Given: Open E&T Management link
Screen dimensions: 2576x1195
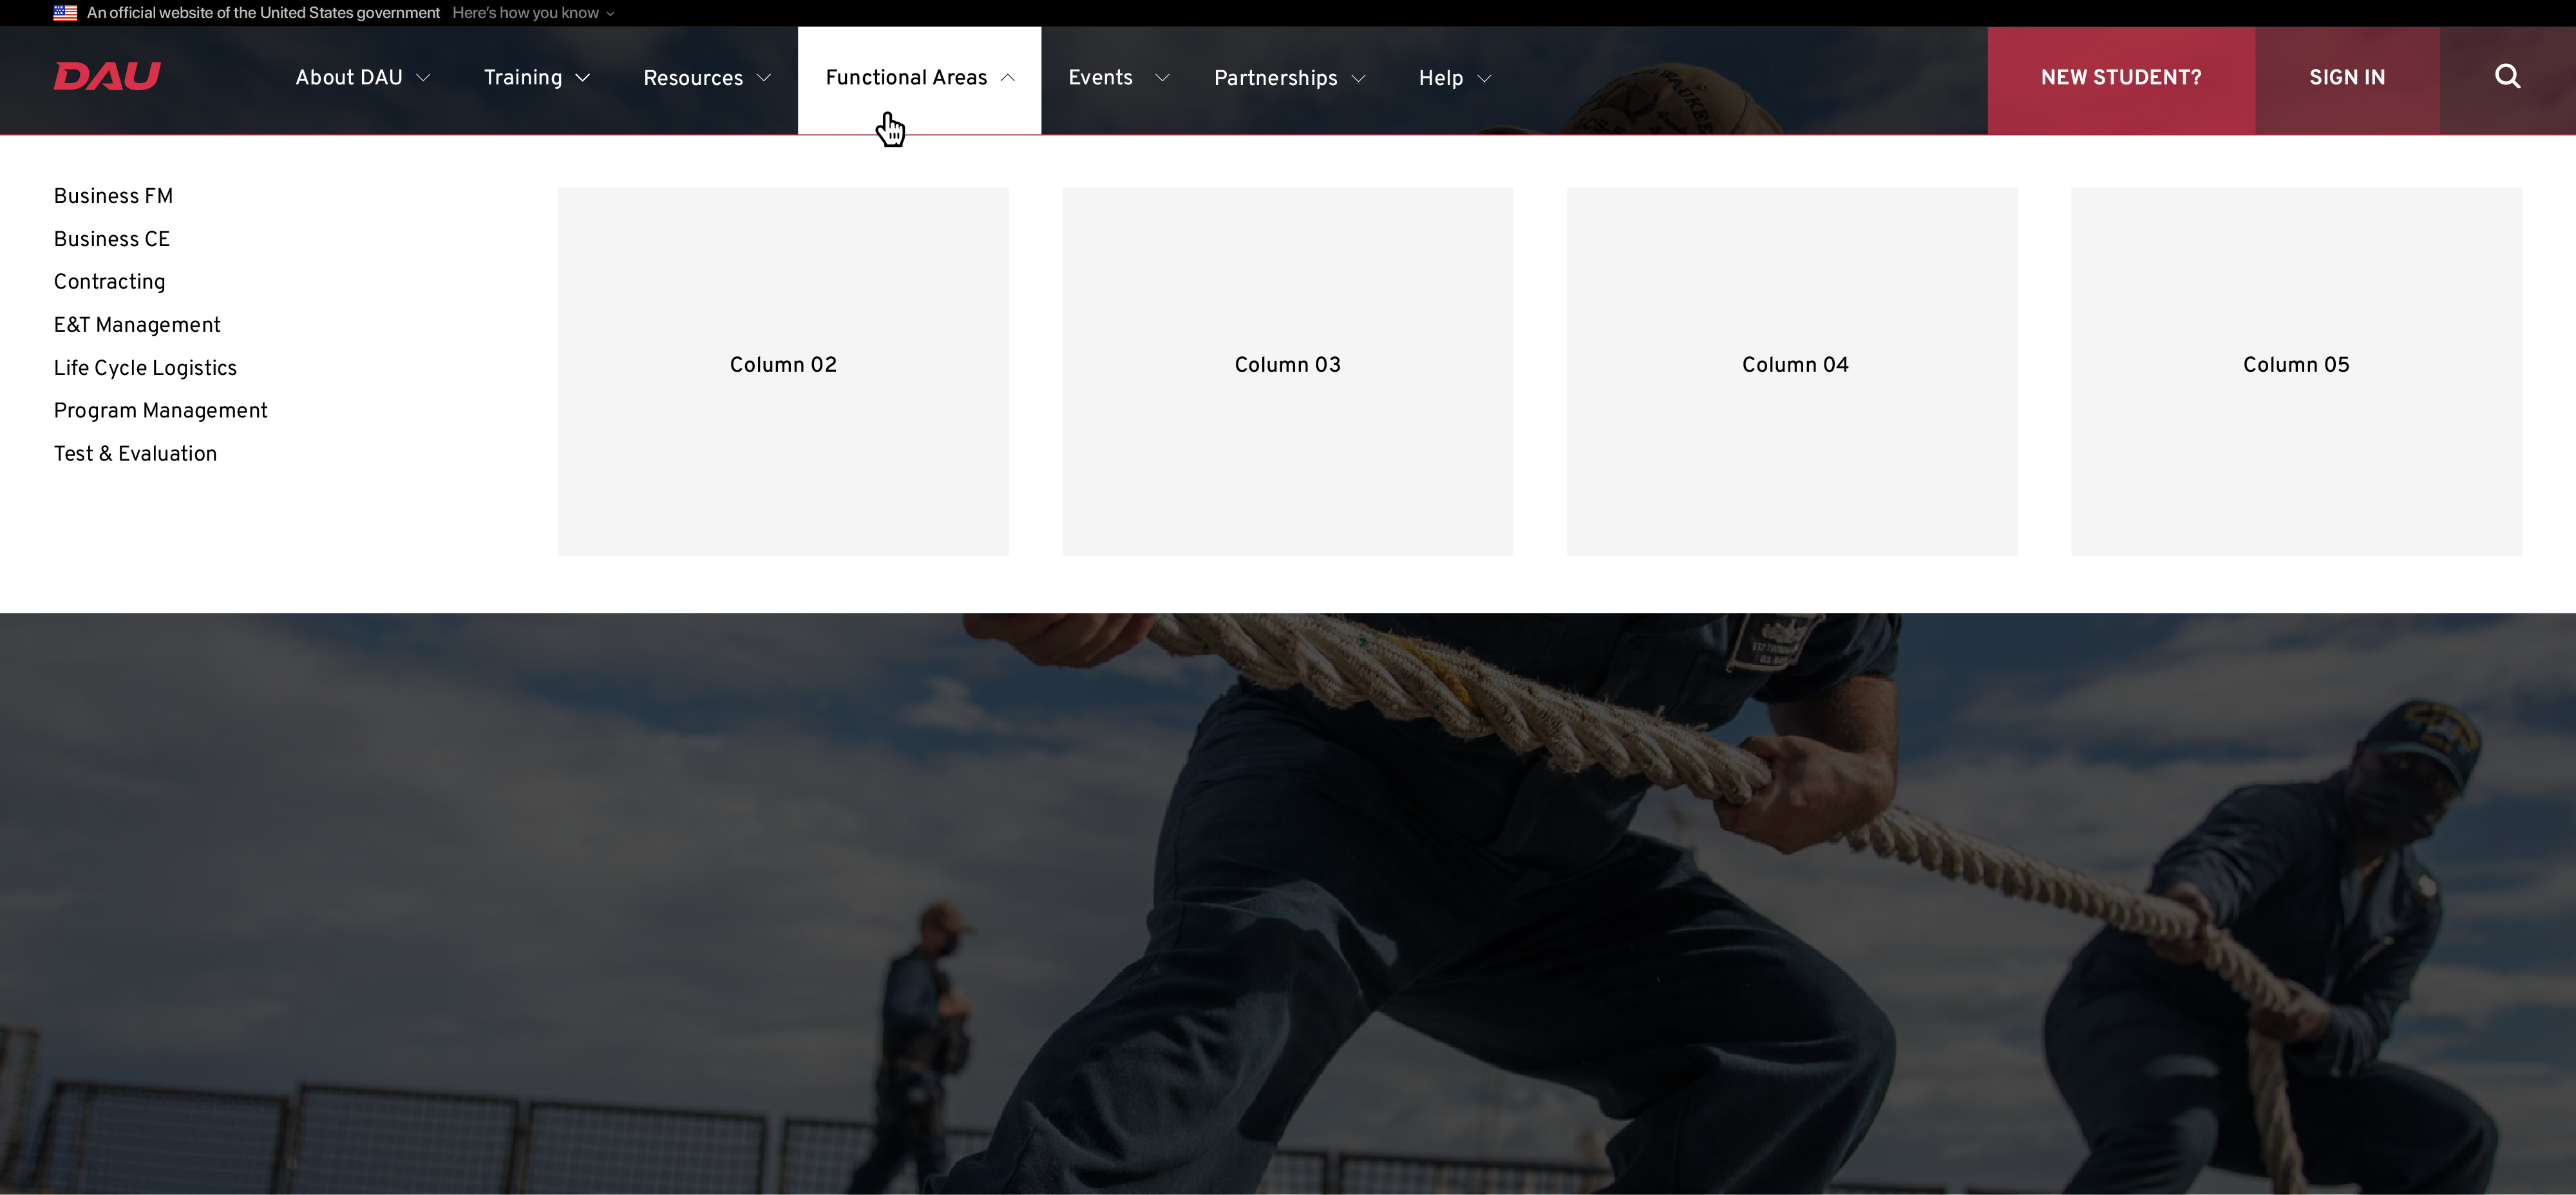Looking at the screenshot, I should (x=137, y=325).
